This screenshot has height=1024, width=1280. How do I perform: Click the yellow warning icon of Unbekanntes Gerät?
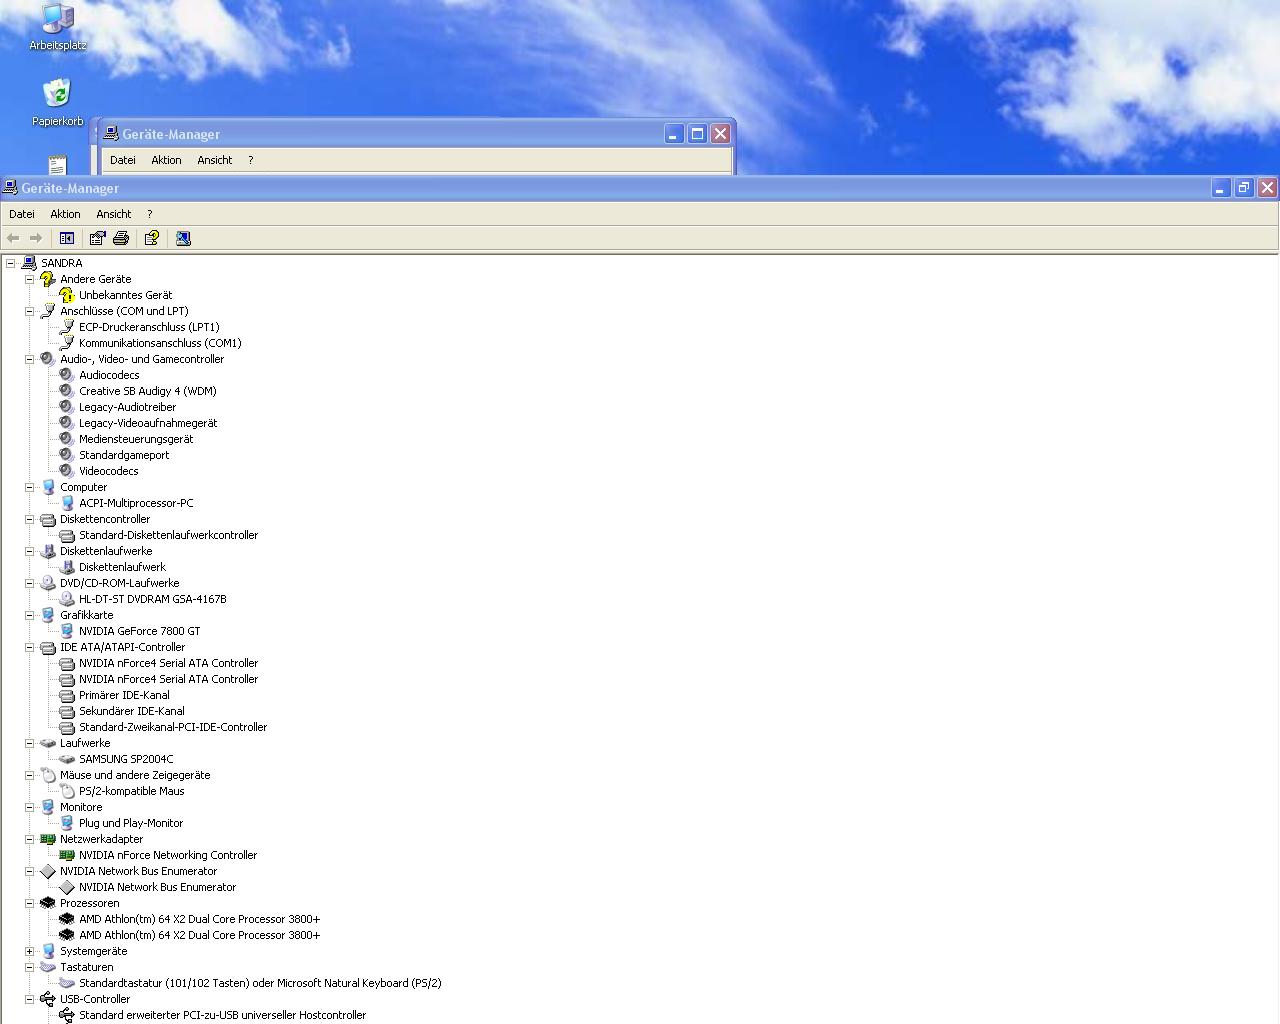point(67,295)
